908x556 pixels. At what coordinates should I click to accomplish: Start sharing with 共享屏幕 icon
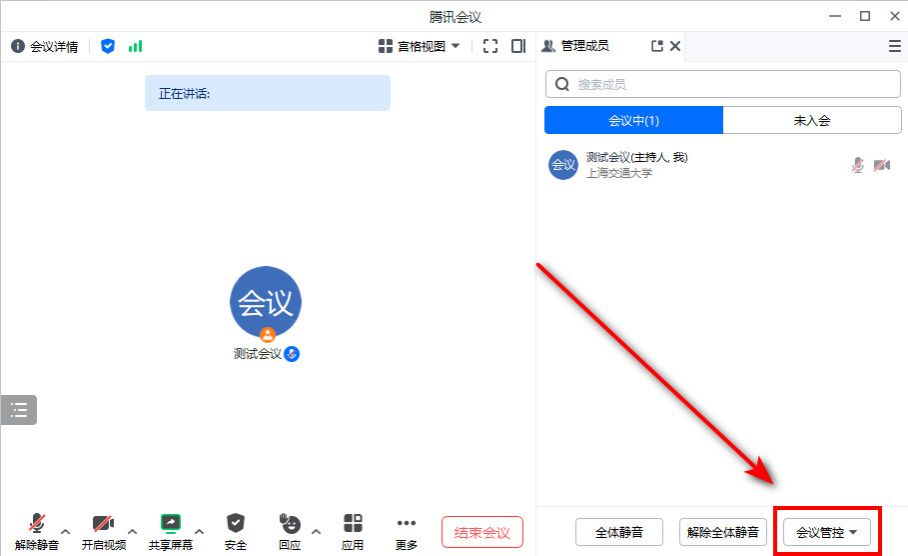click(x=170, y=523)
